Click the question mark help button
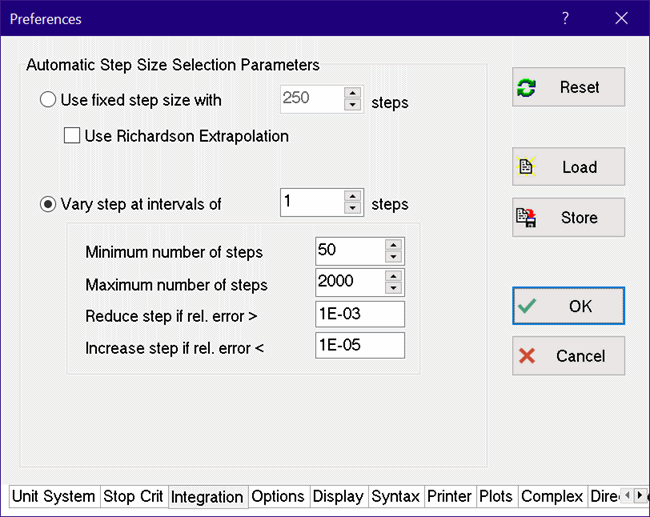Screen dimensions: 650x517 [565, 18]
